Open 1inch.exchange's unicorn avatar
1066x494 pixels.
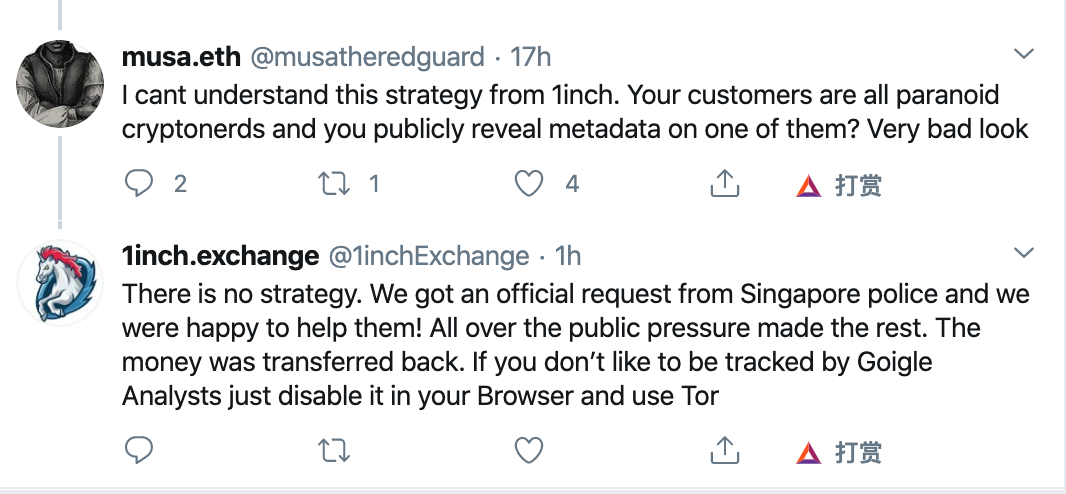point(60,284)
